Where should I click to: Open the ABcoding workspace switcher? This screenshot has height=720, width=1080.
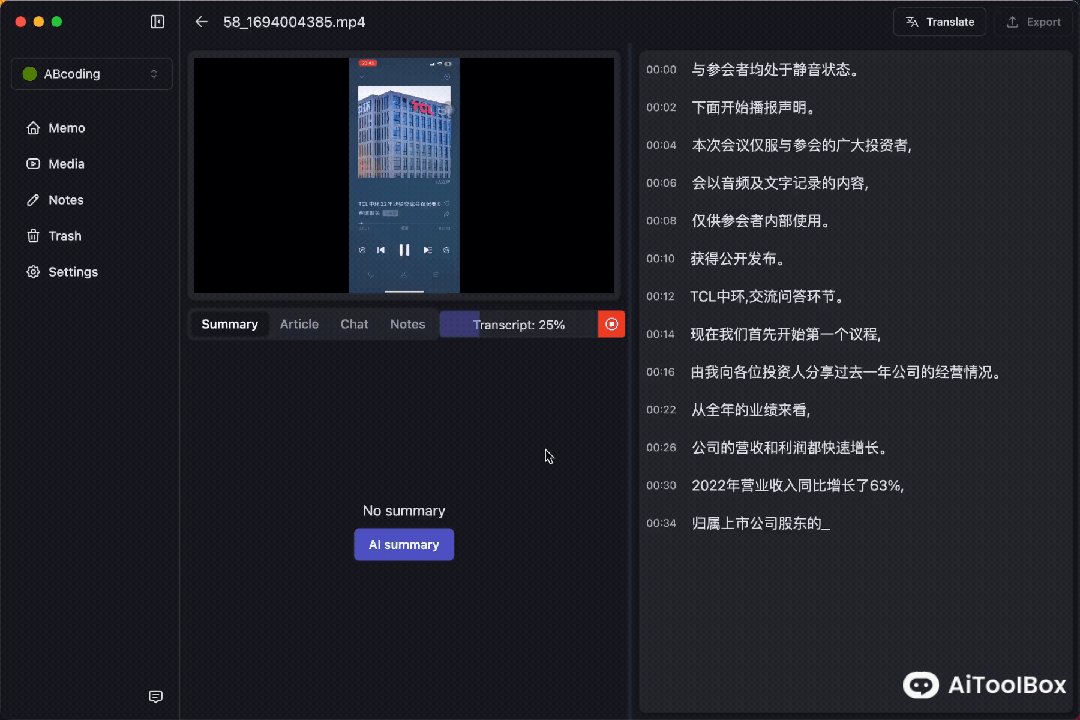point(91,73)
